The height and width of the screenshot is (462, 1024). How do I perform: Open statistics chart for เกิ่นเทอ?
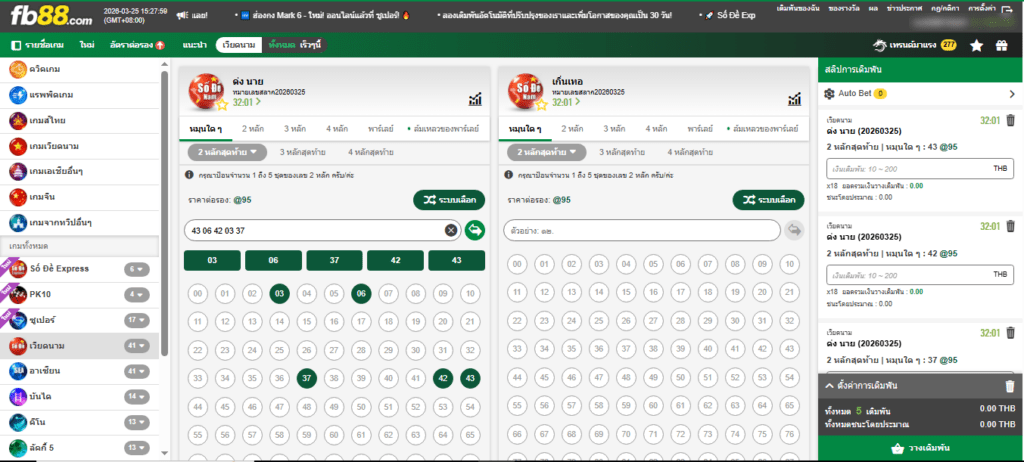(795, 99)
